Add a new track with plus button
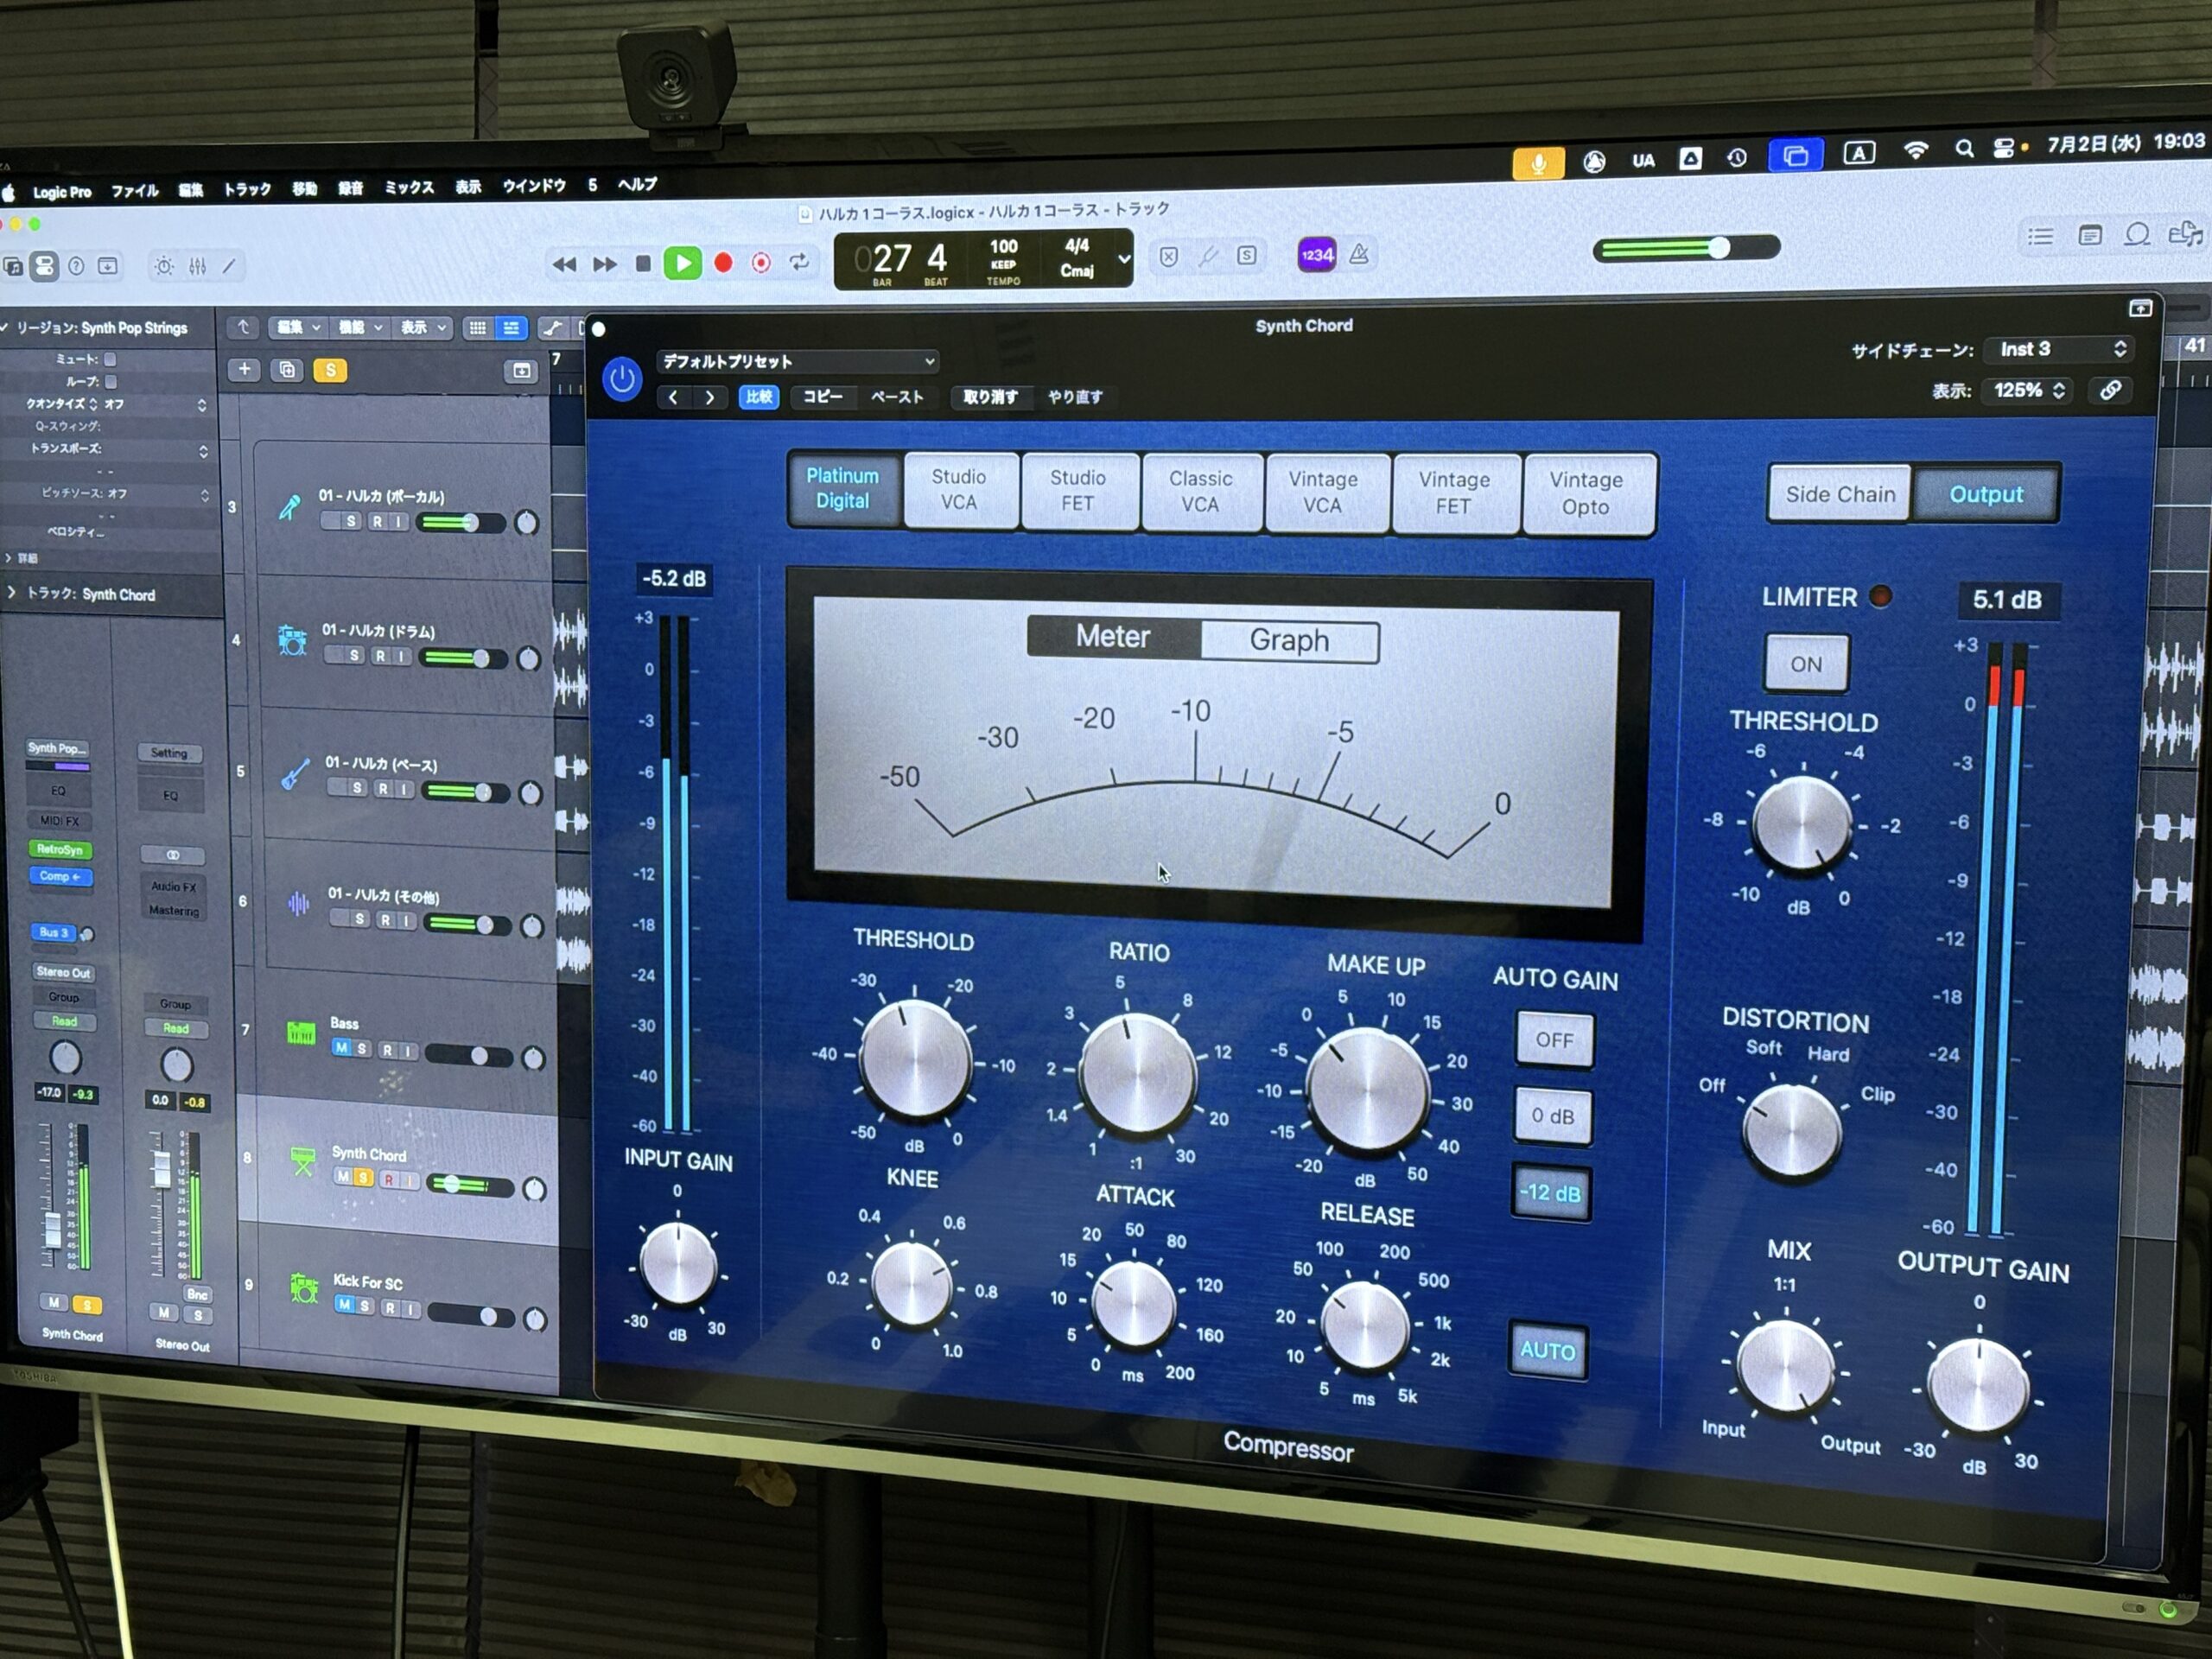 pos(244,369)
